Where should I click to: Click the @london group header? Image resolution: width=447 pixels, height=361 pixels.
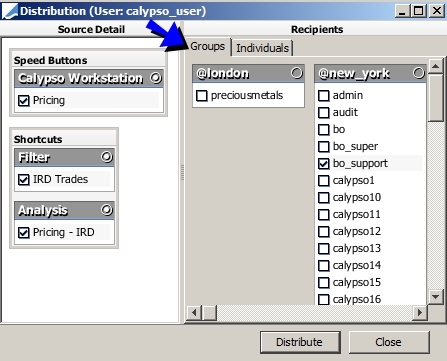[x=248, y=73]
